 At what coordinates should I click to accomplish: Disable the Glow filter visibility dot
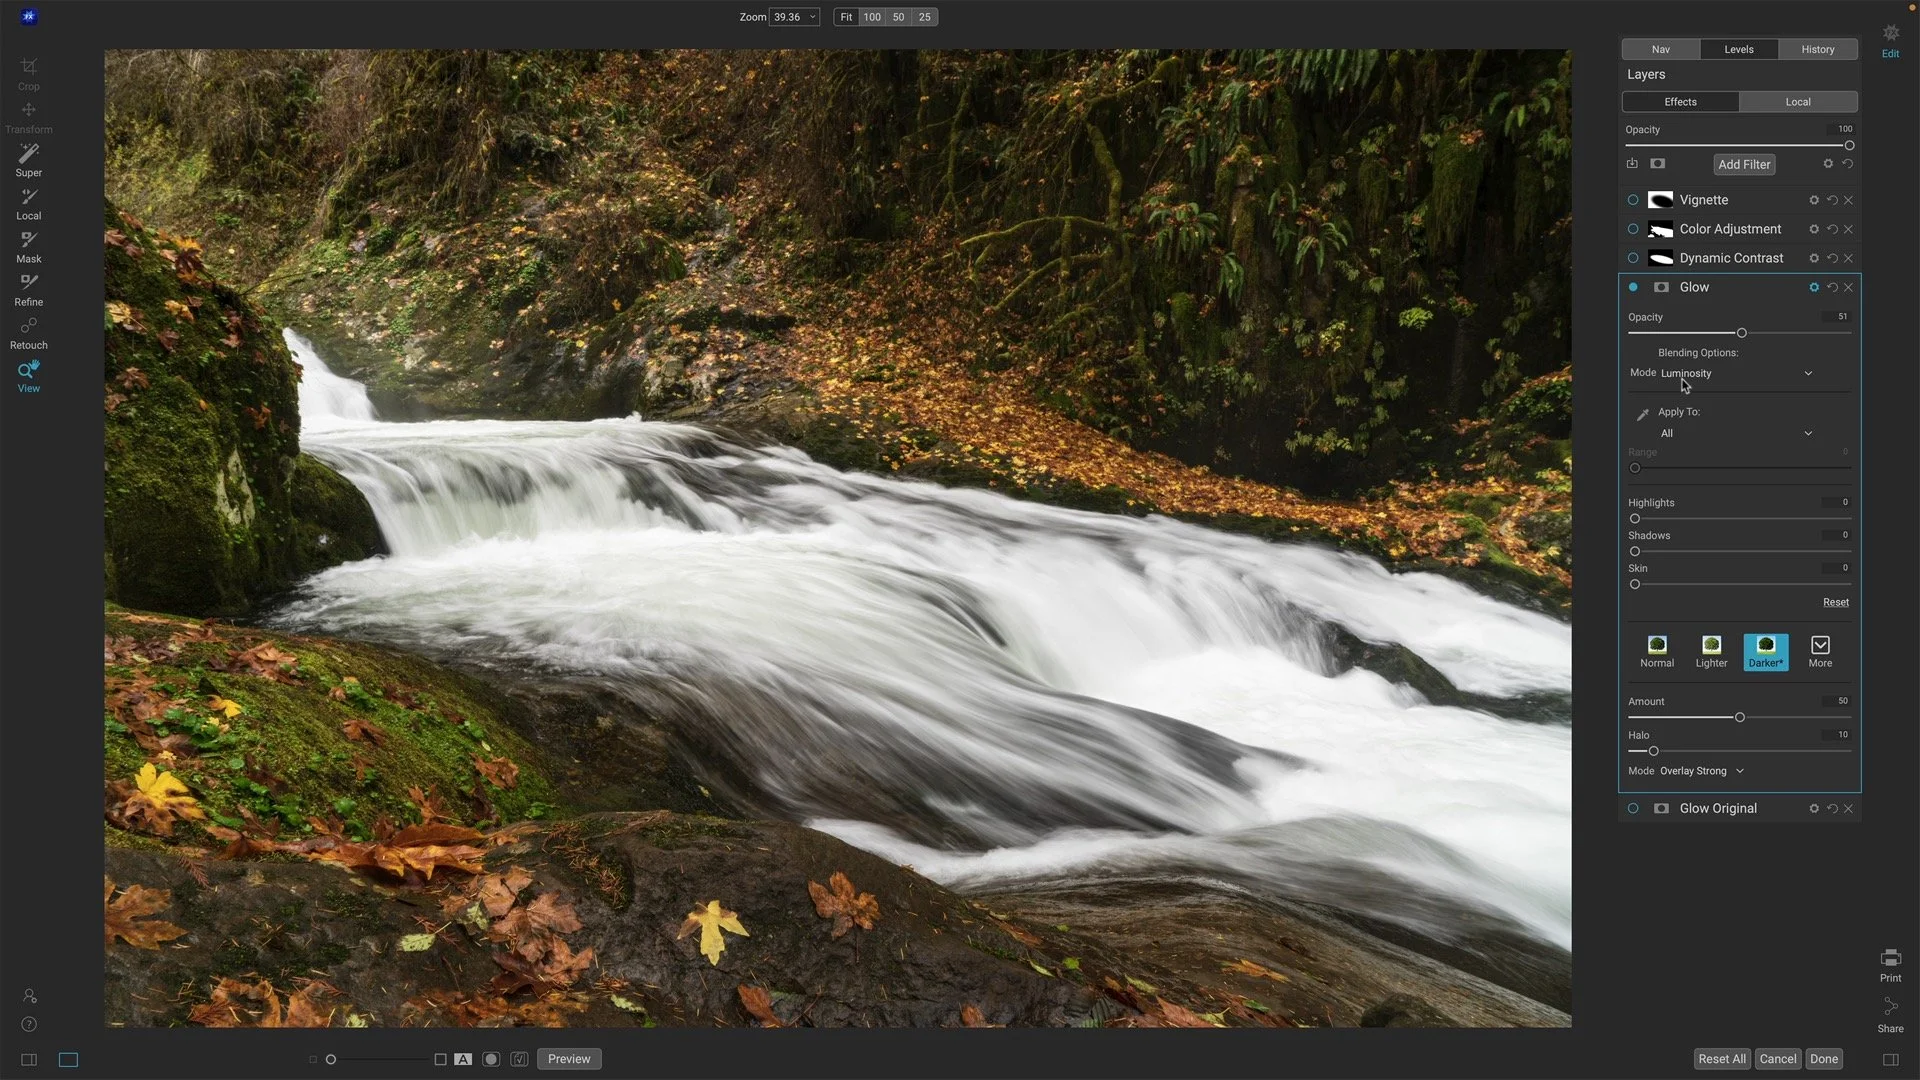[1633, 287]
